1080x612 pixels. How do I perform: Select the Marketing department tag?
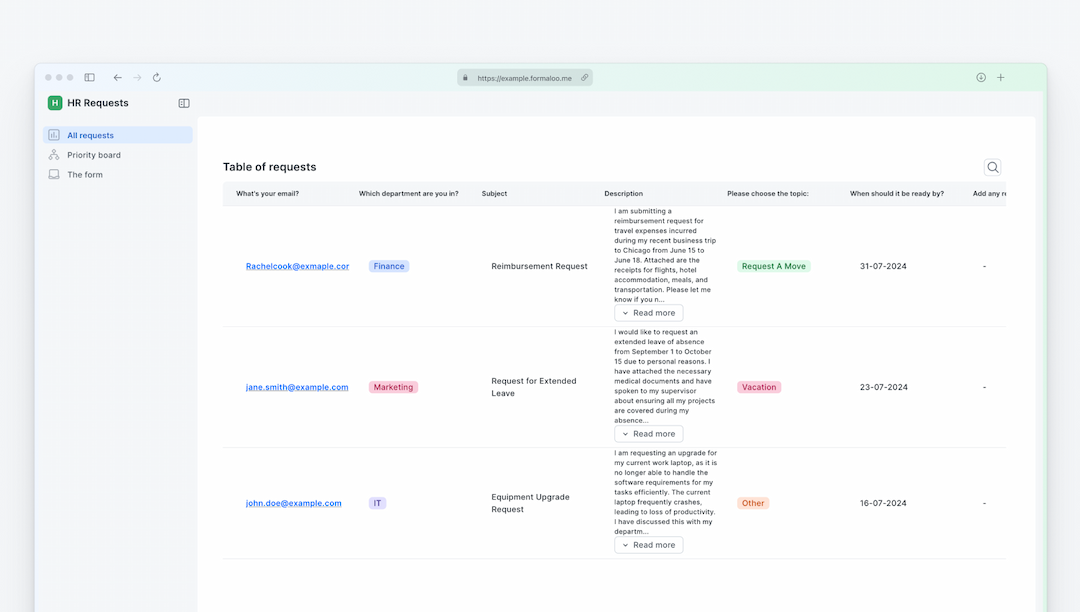click(392, 386)
